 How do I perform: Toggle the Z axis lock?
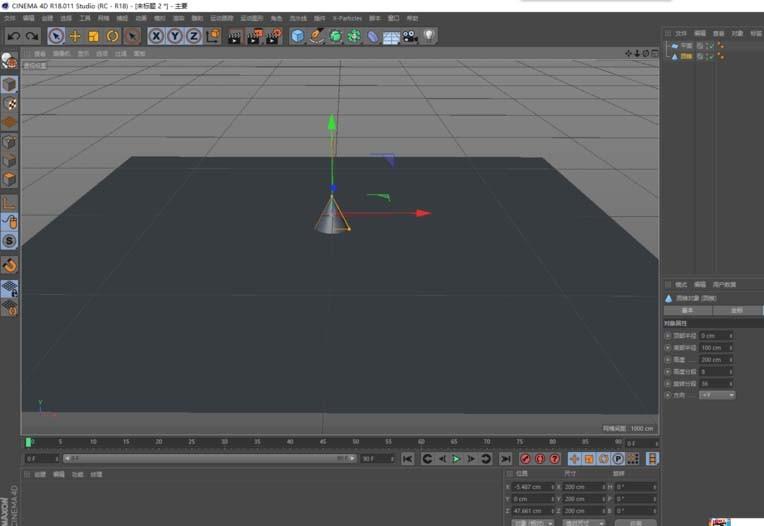click(x=193, y=36)
